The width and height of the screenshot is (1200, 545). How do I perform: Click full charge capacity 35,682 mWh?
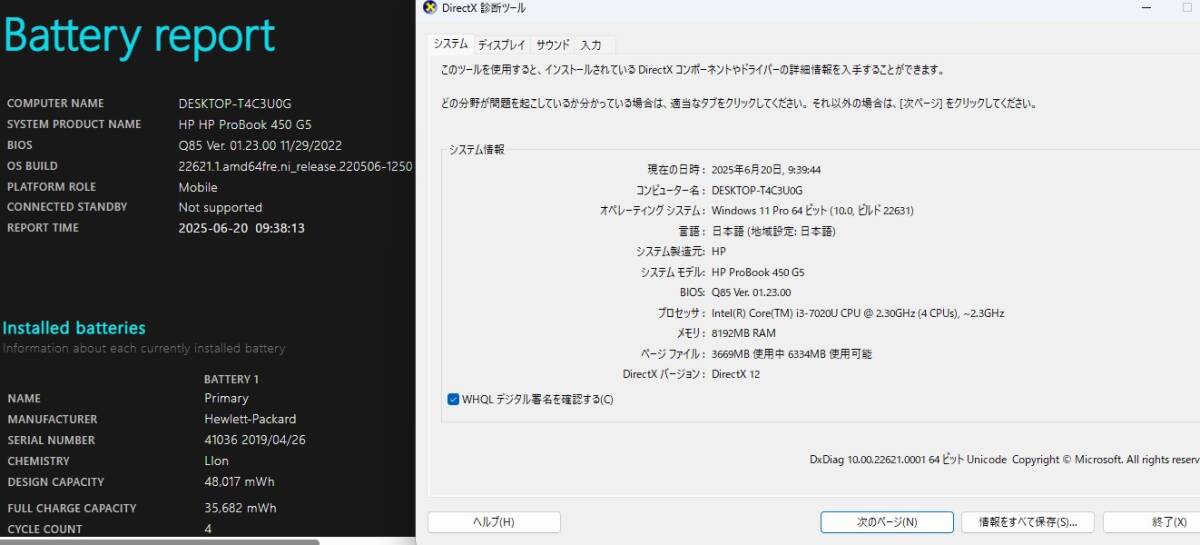[x=241, y=508]
